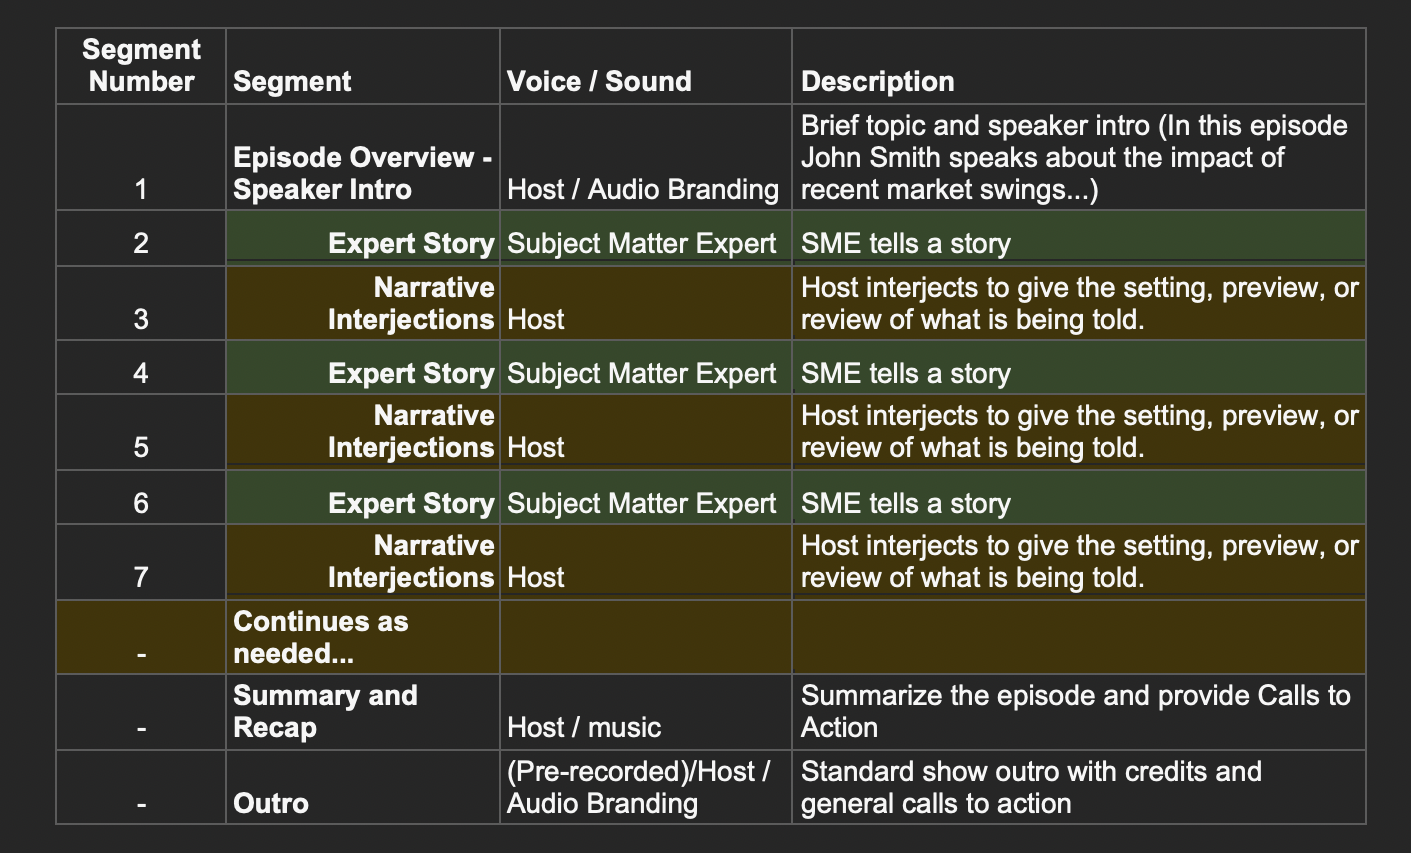The width and height of the screenshot is (1411, 853).
Task: Click "SME tells a story" in segment 2 row
Action: point(1079,239)
